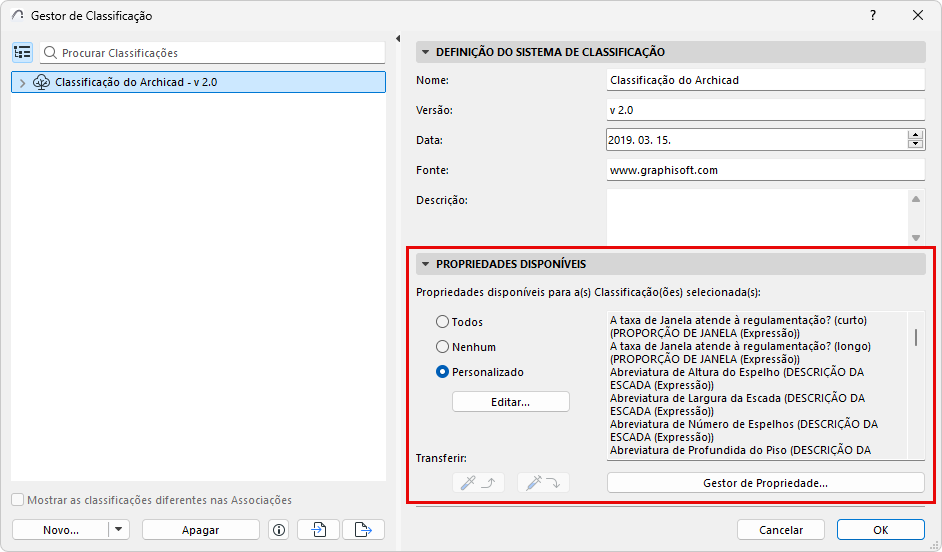Collapse Propriedades Disponíveis section

(x=425, y=264)
